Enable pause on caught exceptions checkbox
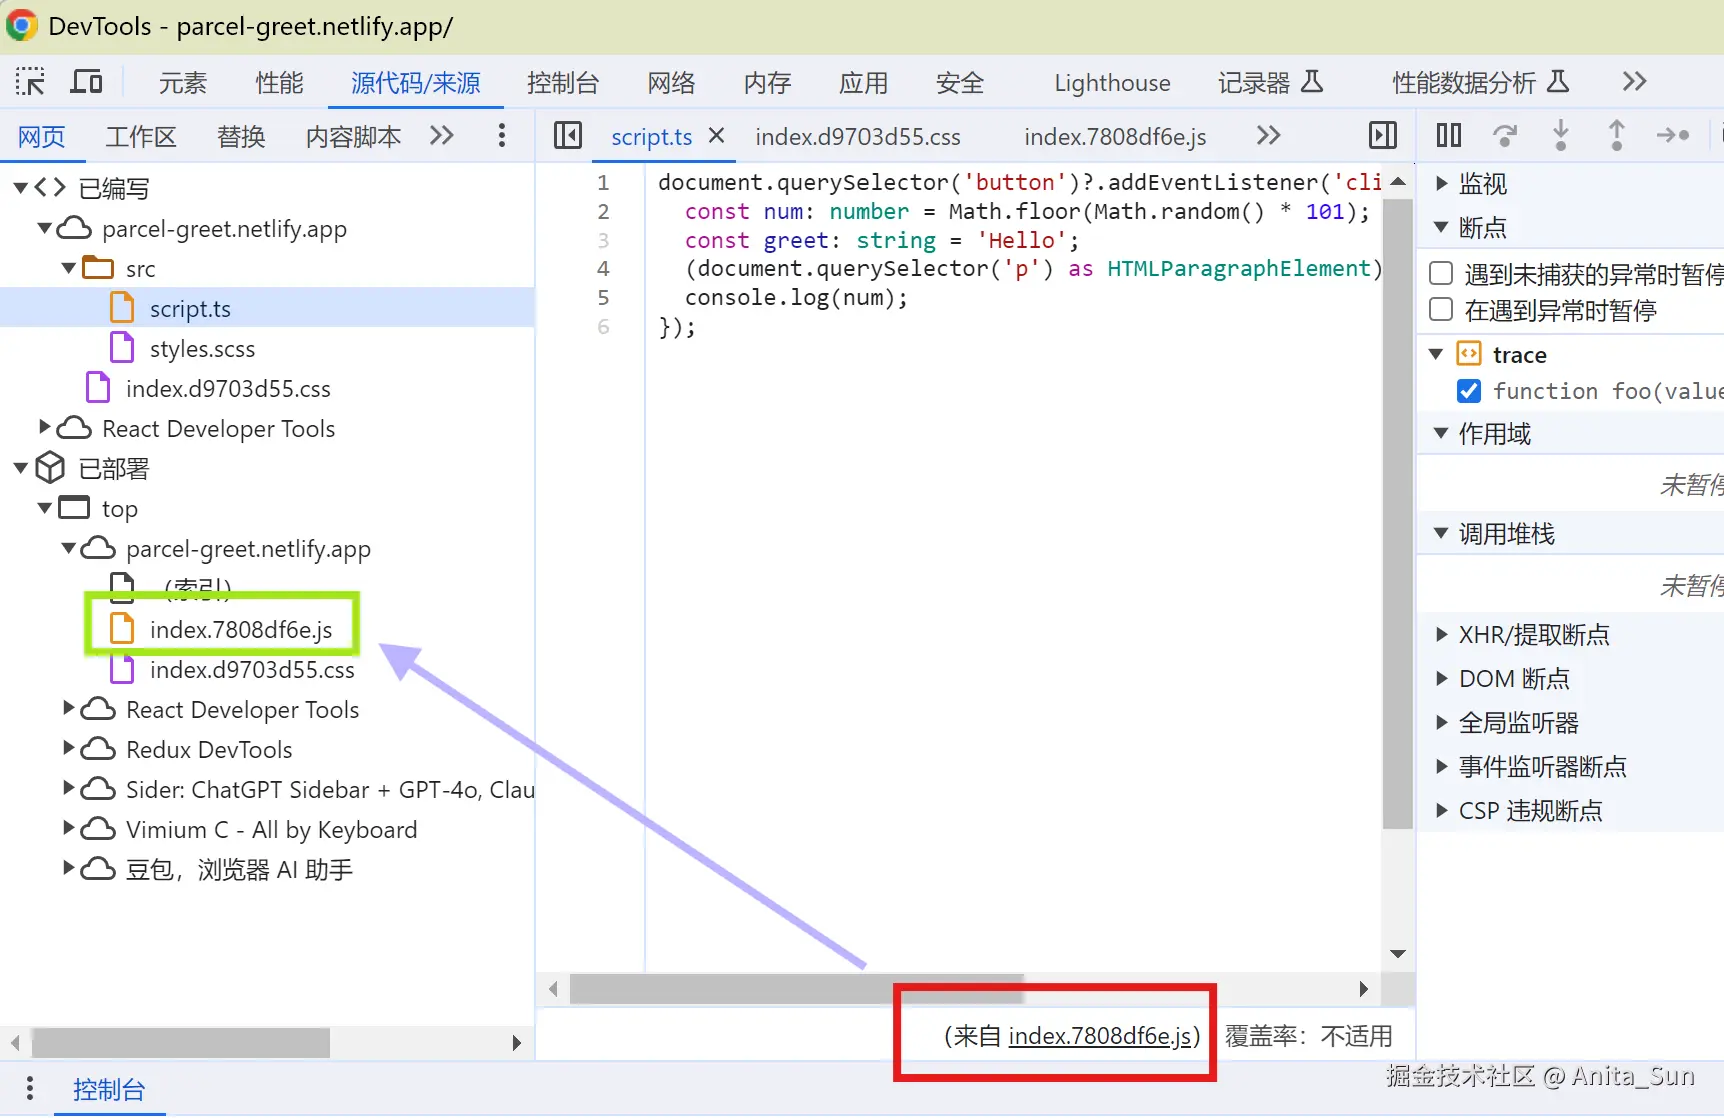The image size is (1724, 1118). [1441, 309]
